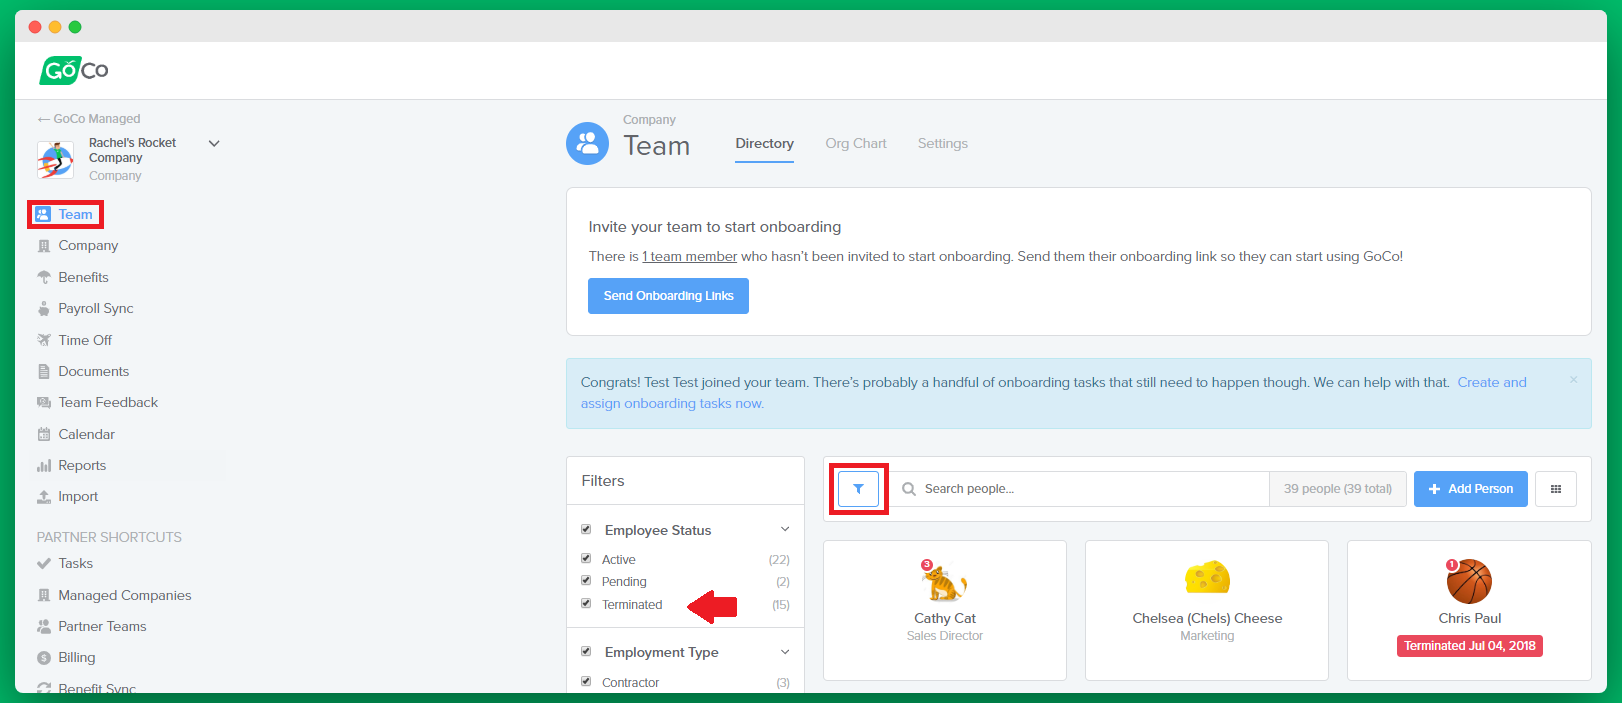The image size is (1622, 703).
Task: Open Documents in the sidebar
Action: 94,371
